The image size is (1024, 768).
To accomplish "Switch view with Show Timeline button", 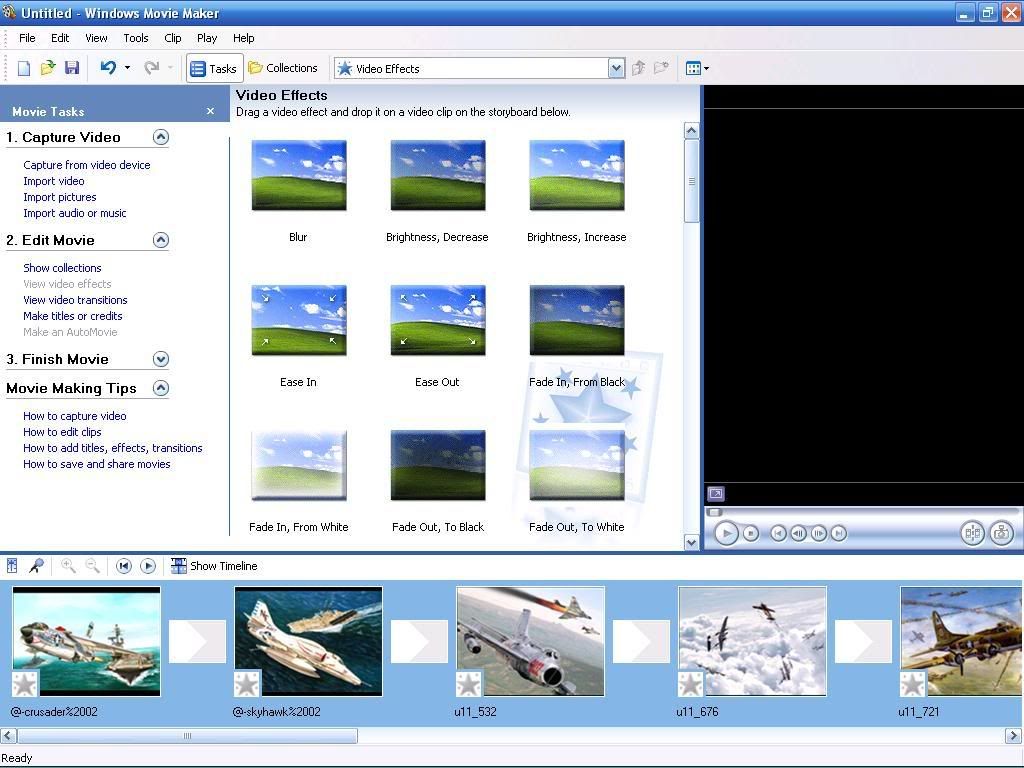I will 214,566.
